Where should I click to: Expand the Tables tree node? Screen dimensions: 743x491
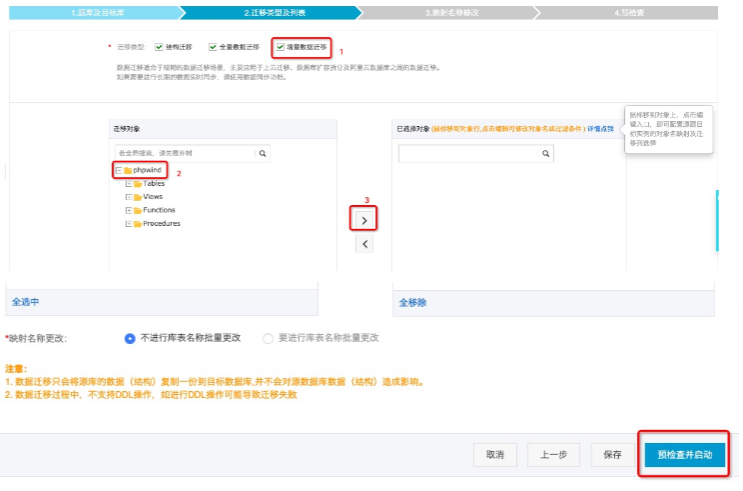[x=128, y=183]
